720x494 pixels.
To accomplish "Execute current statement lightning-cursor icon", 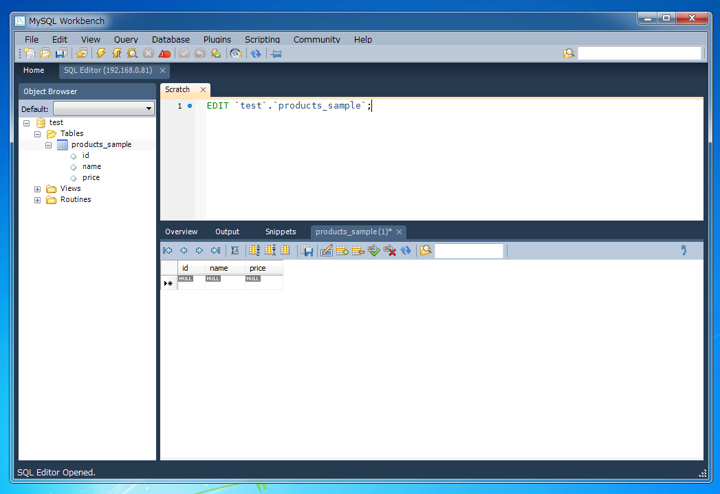I will coord(117,53).
